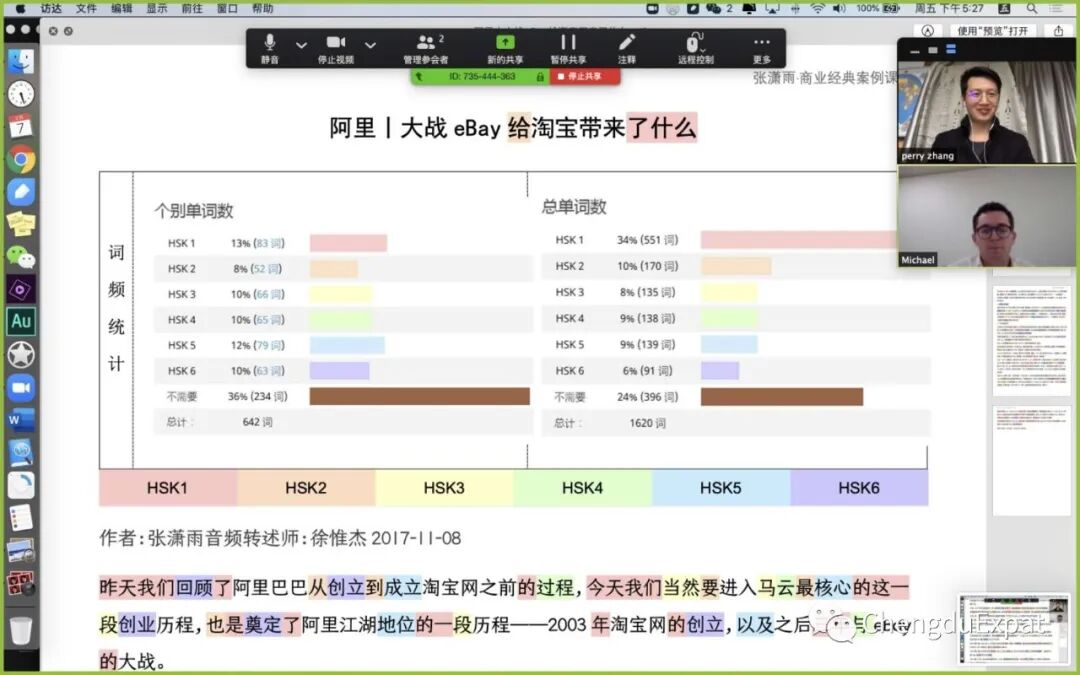The image size is (1080, 675).
Task: Click the red 停止共享 button
Action: pyautogui.click(x=585, y=76)
